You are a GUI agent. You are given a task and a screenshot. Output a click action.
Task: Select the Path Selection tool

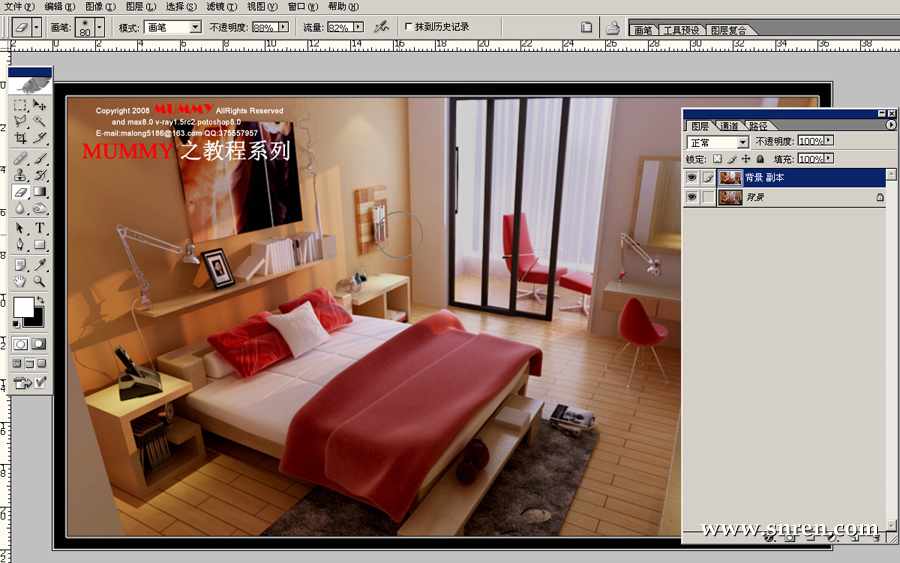coord(21,228)
